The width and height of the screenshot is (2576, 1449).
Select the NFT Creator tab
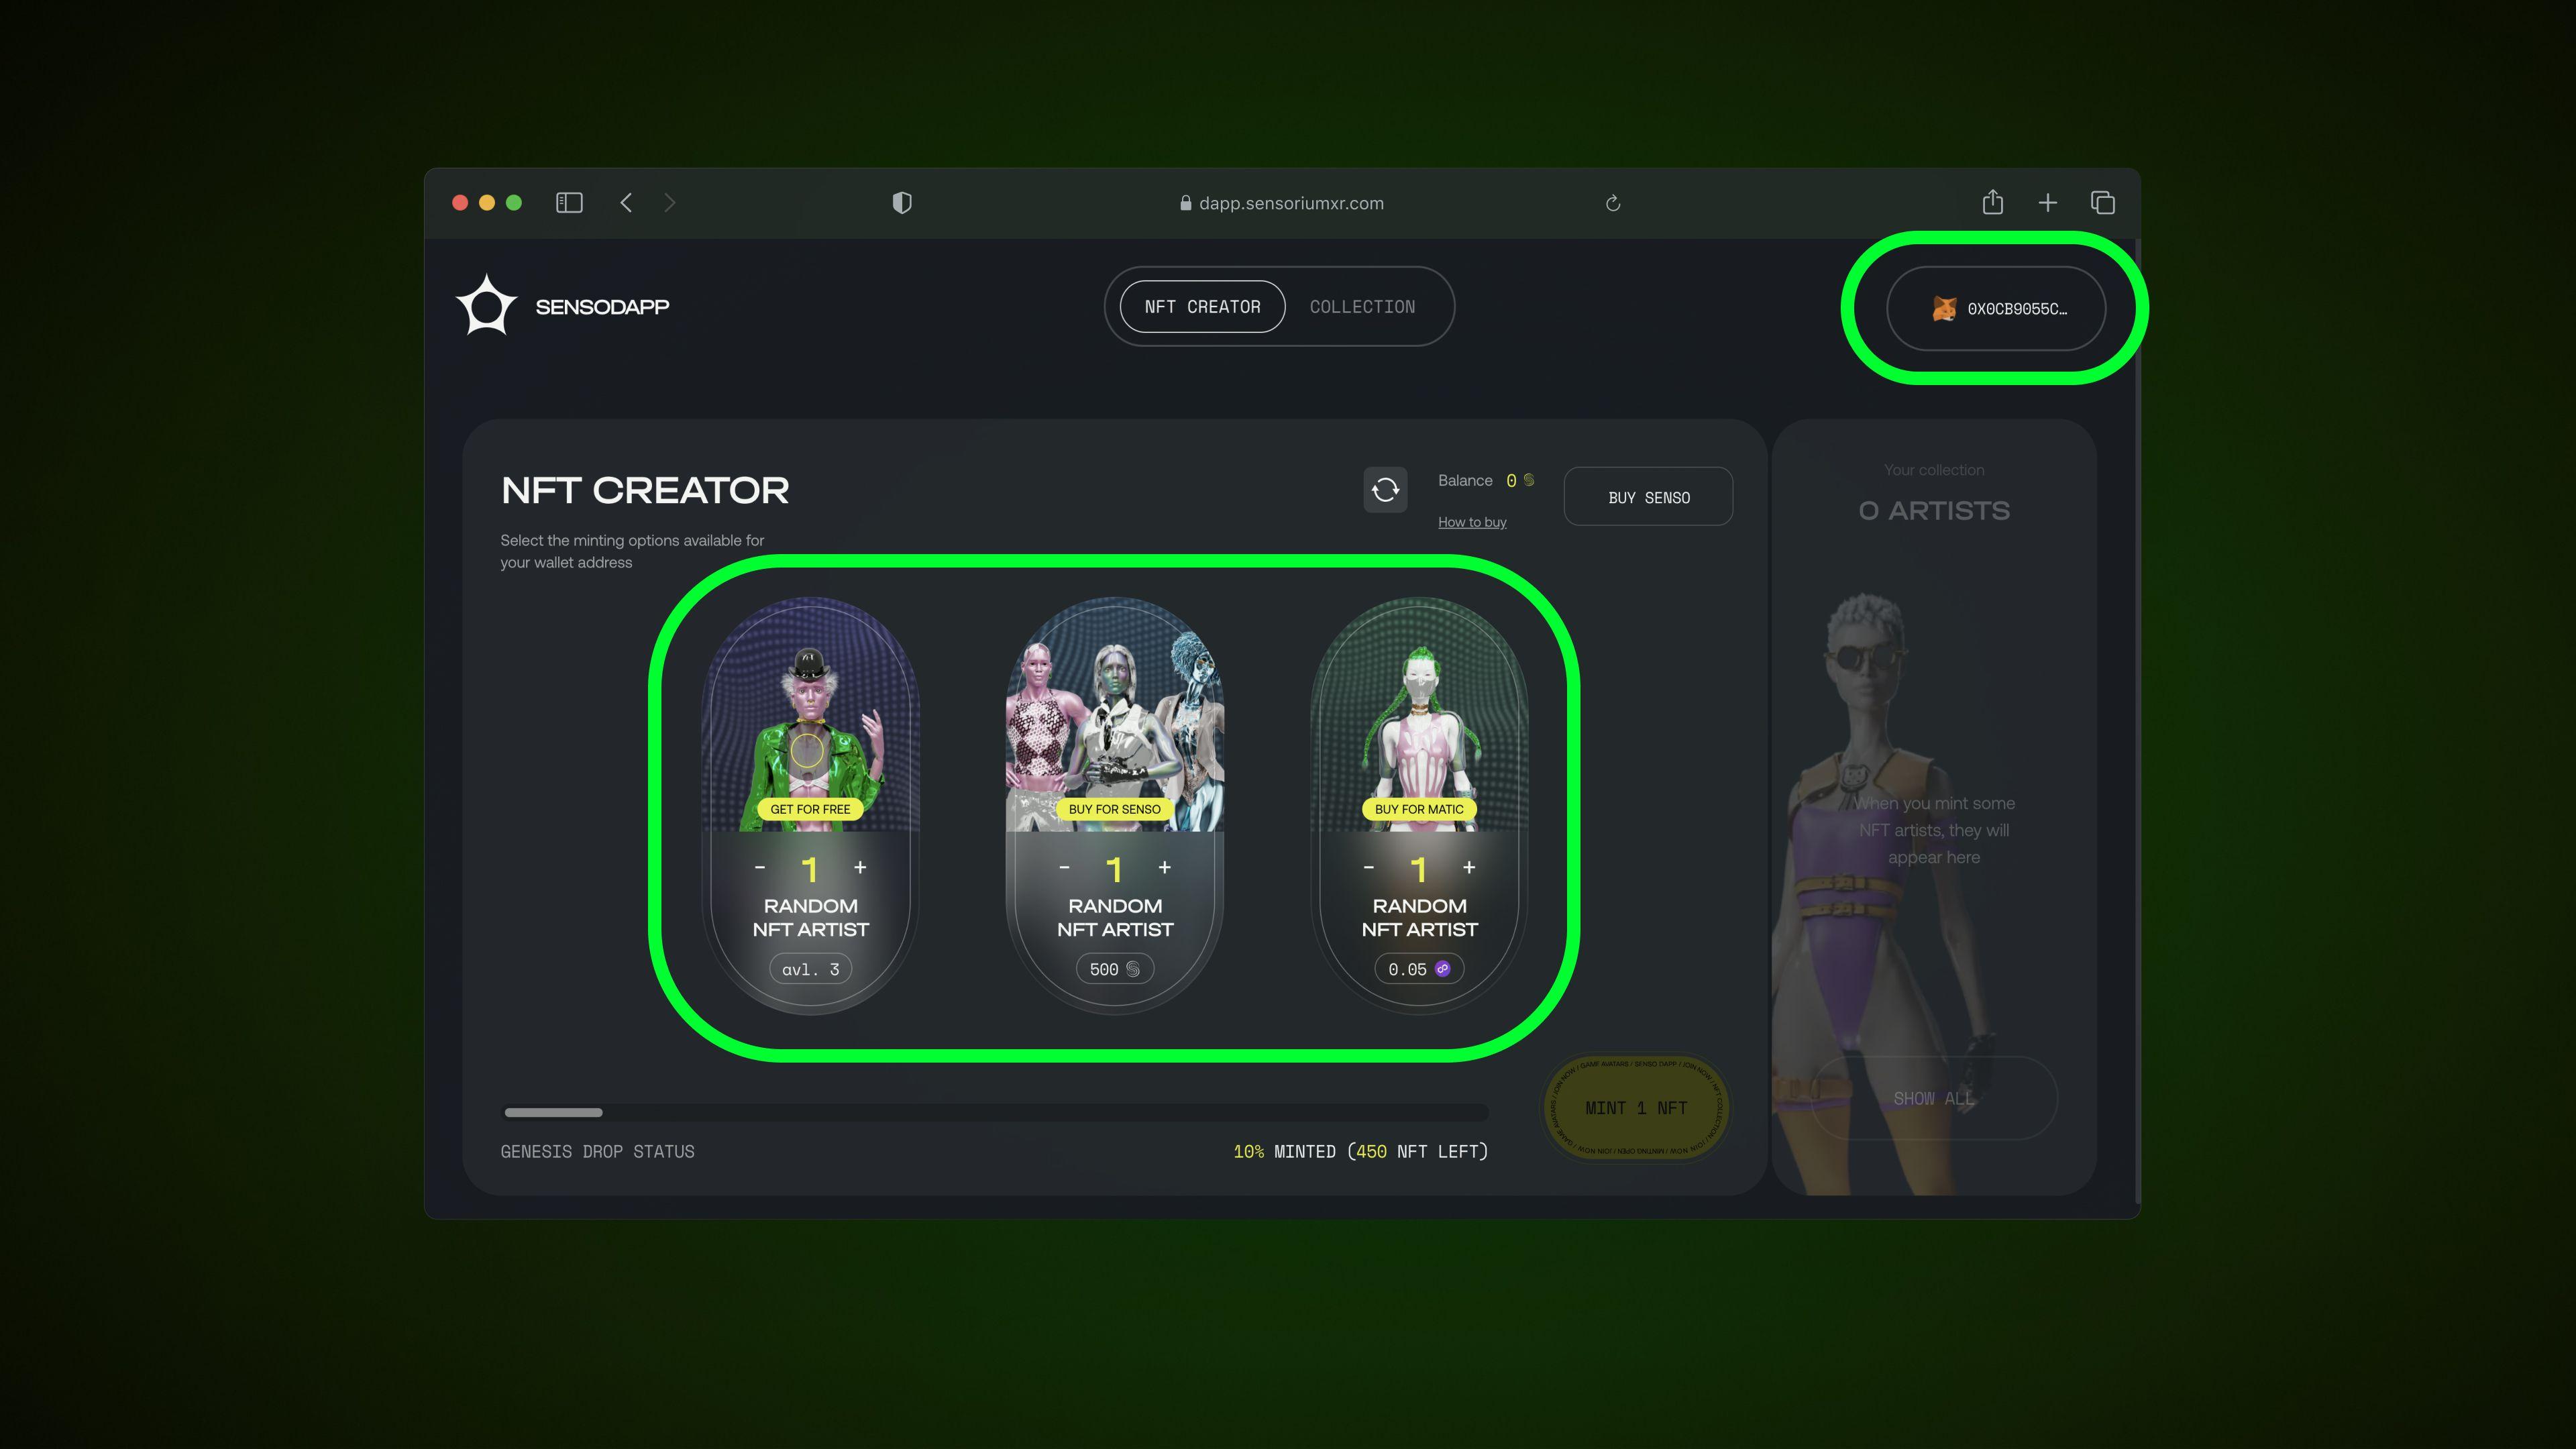1202,307
